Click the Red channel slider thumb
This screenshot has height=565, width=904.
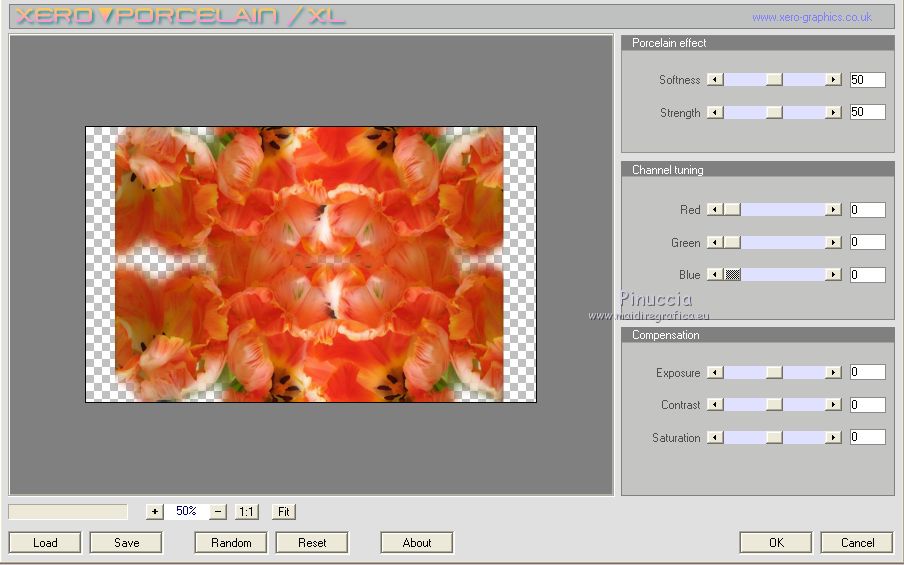click(732, 210)
